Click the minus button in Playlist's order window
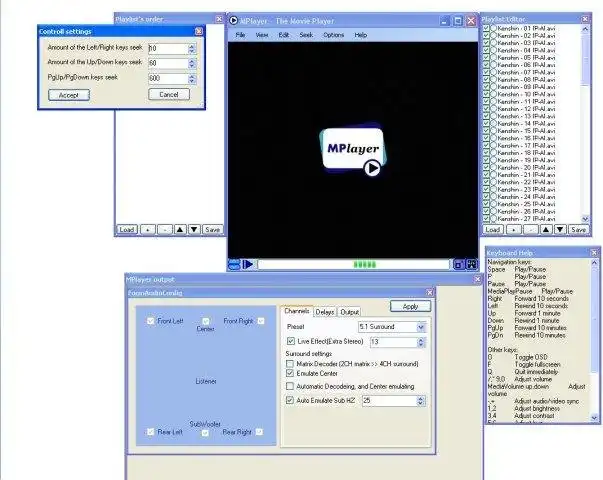Image resolution: width=603 pixels, height=480 pixels. pos(165,230)
